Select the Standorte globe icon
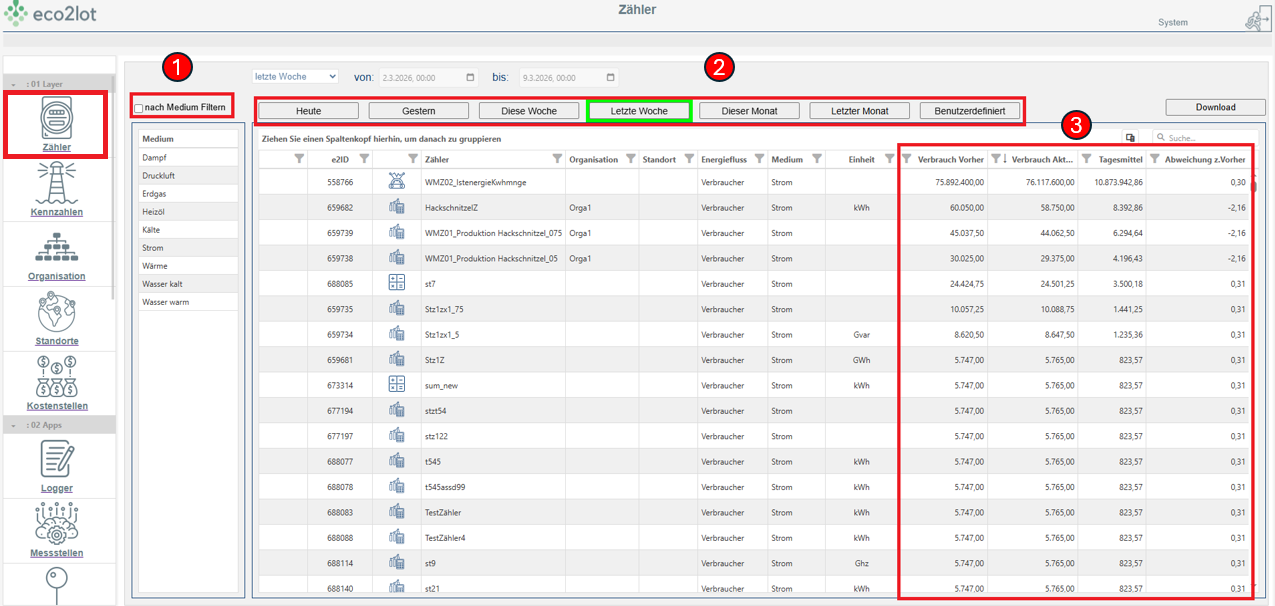 [x=57, y=311]
